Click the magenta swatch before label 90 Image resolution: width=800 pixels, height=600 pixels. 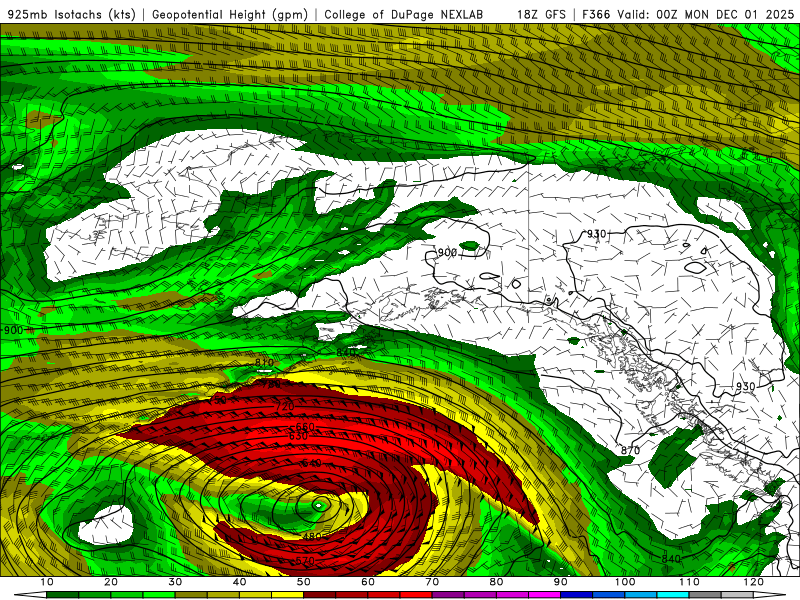point(545,595)
